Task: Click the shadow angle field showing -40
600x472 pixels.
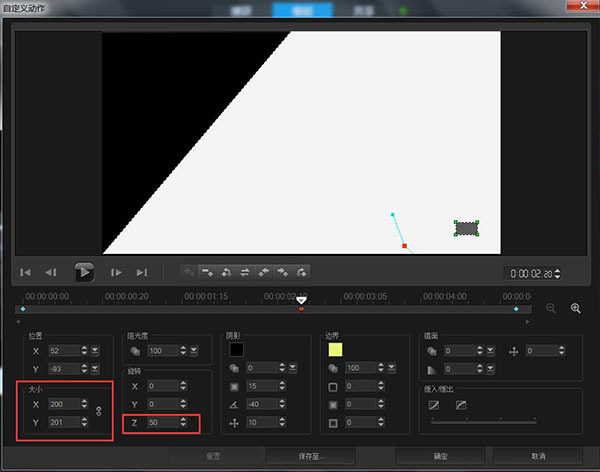Action: [262, 405]
